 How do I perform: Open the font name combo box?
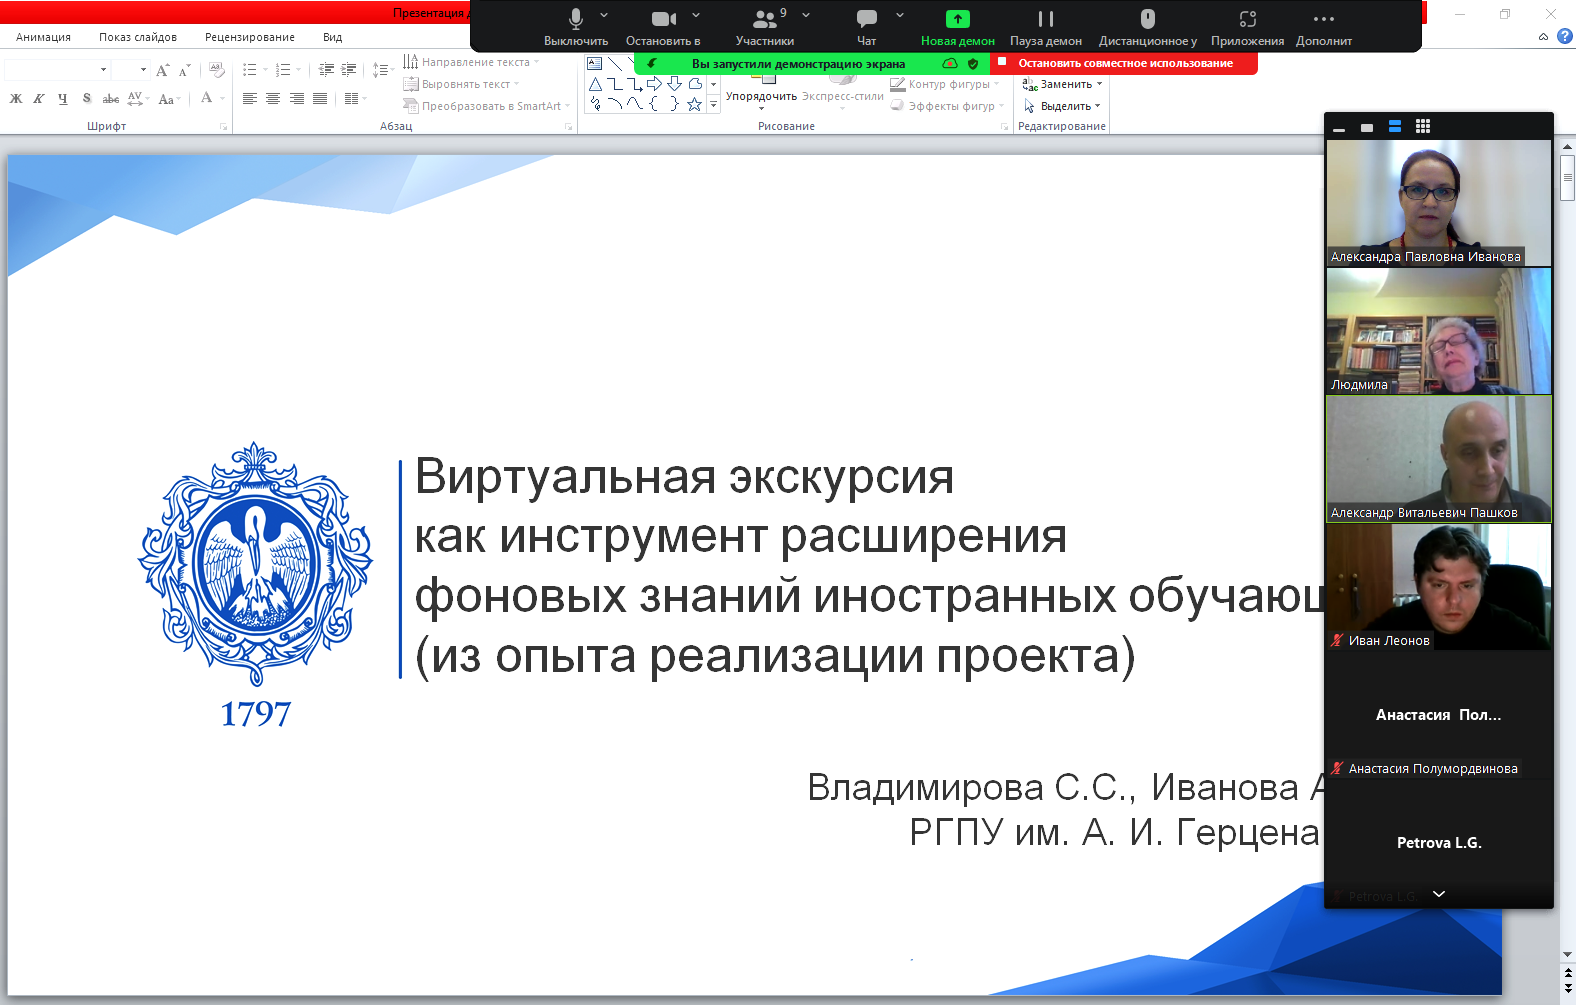point(57,69)
